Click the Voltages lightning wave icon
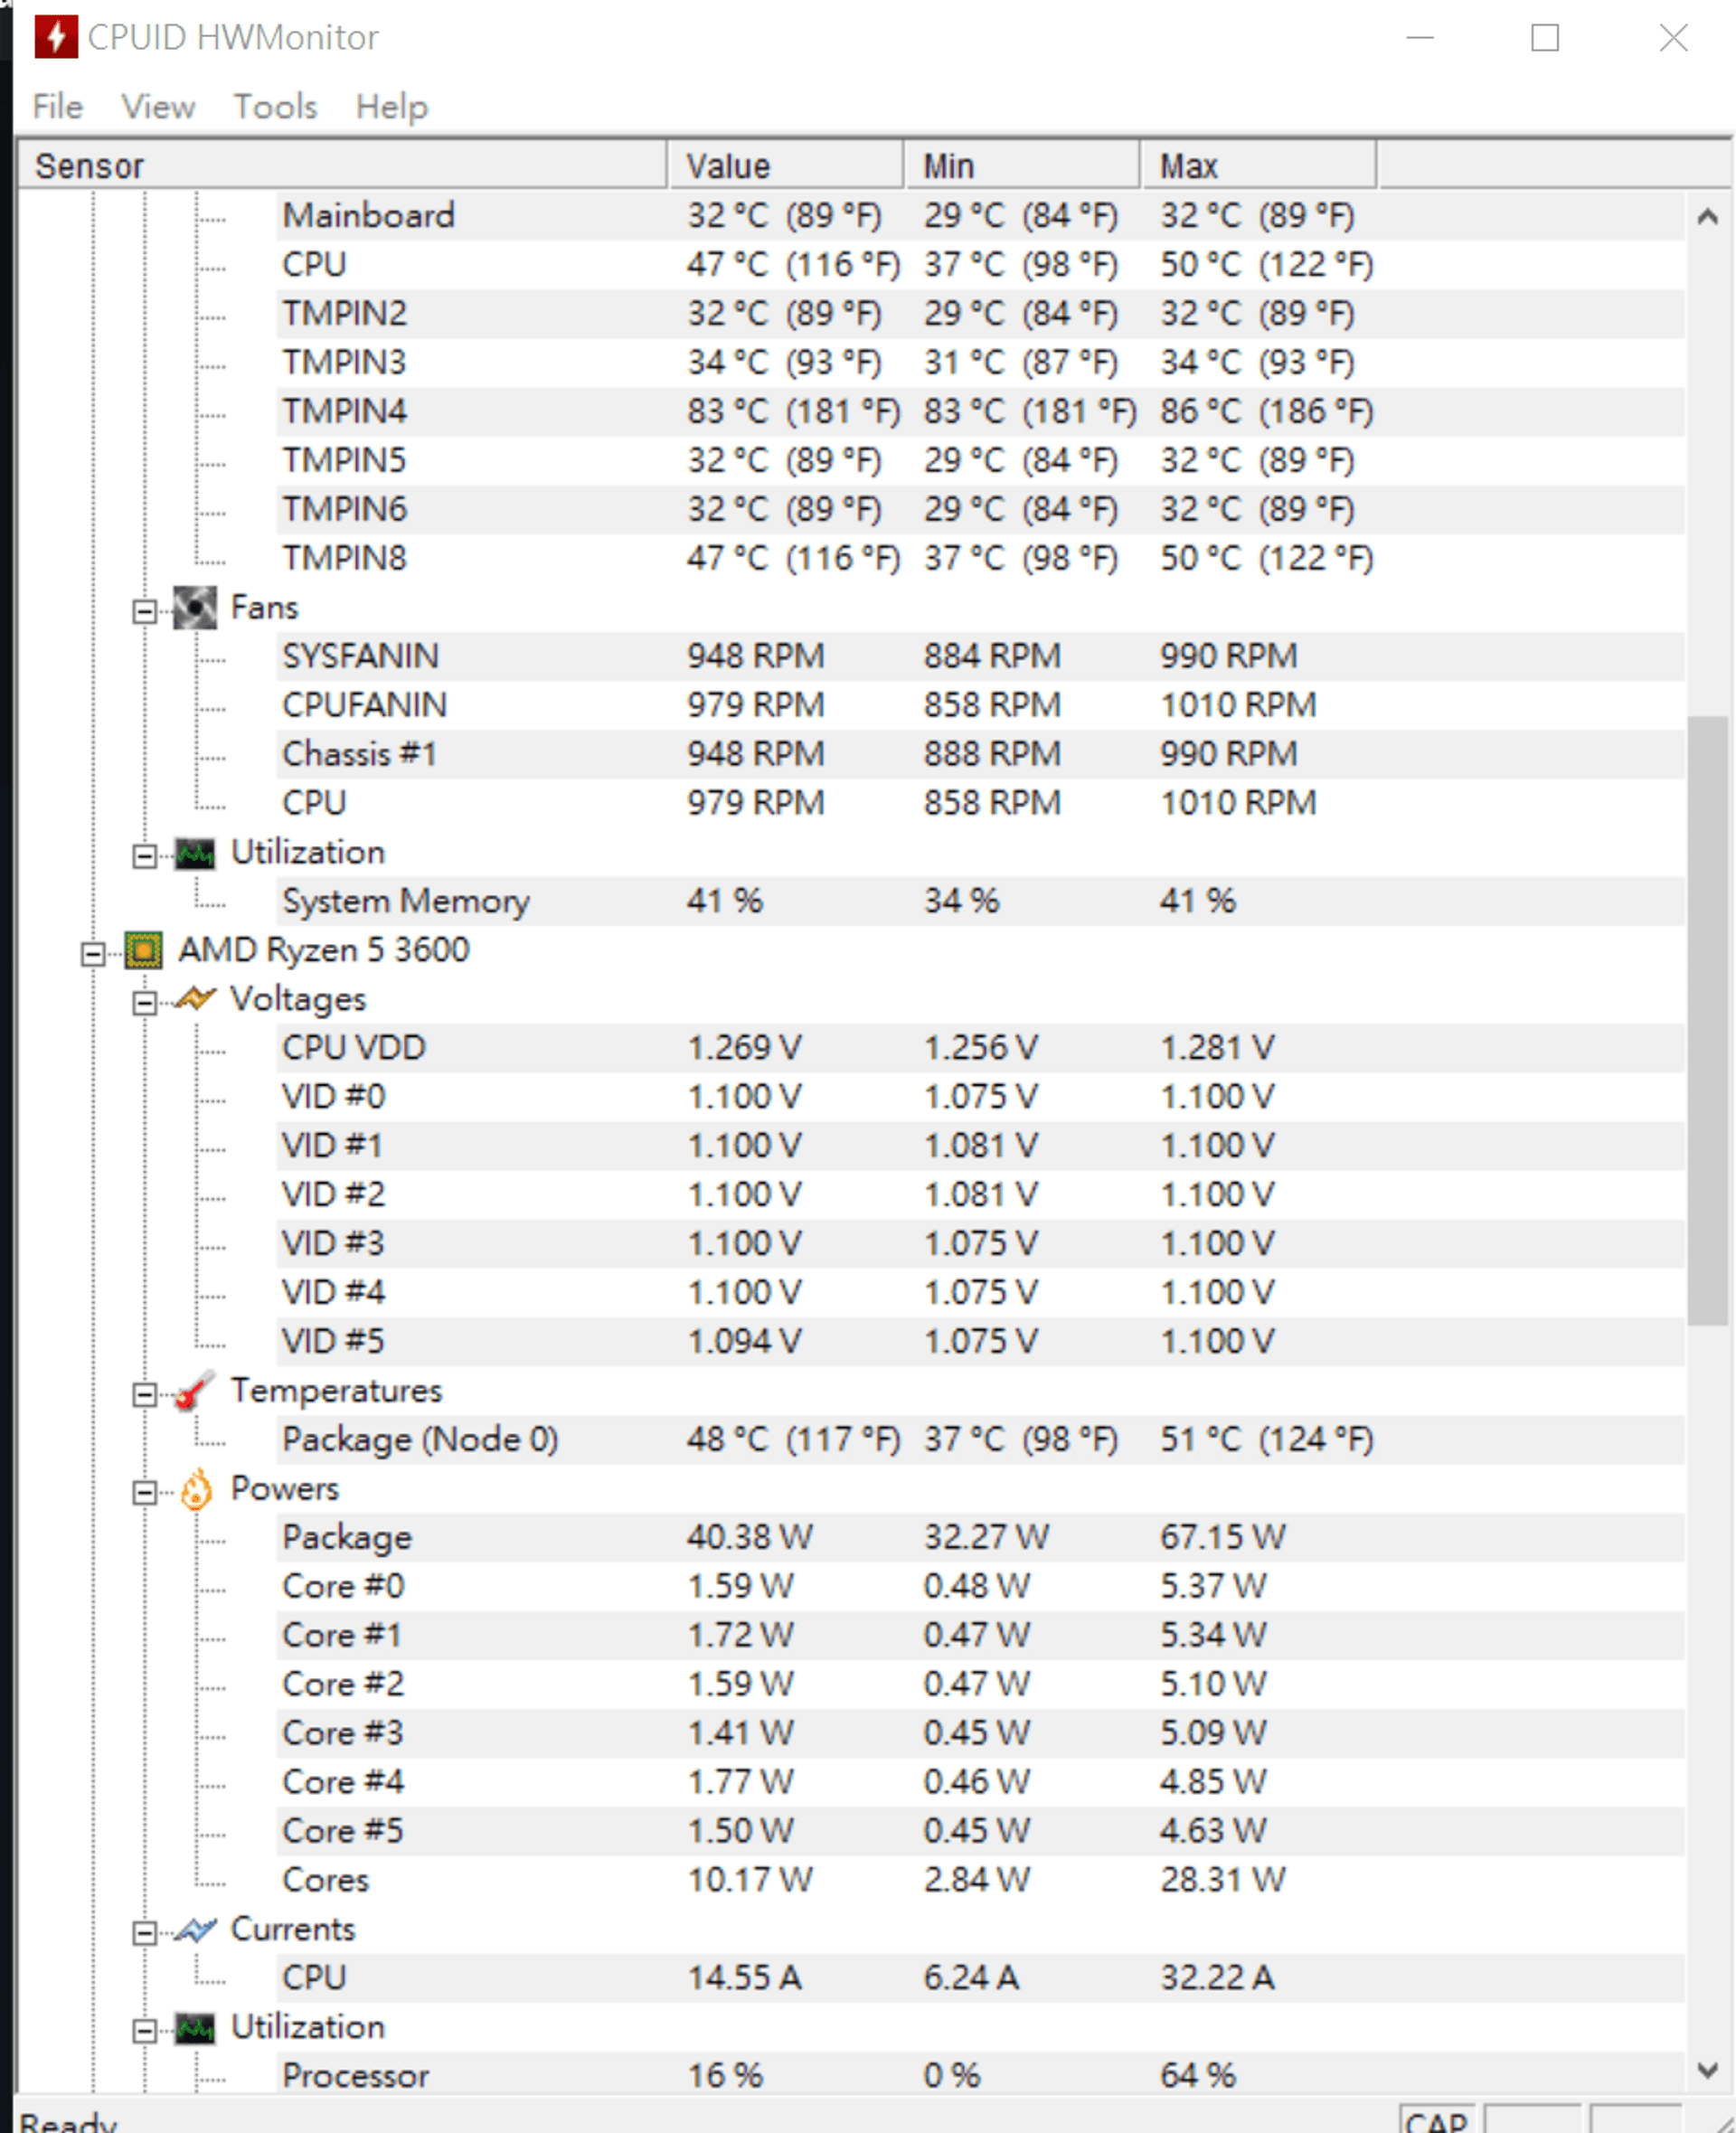This screenshot has height=2133, width=1736. pos(194,999)
